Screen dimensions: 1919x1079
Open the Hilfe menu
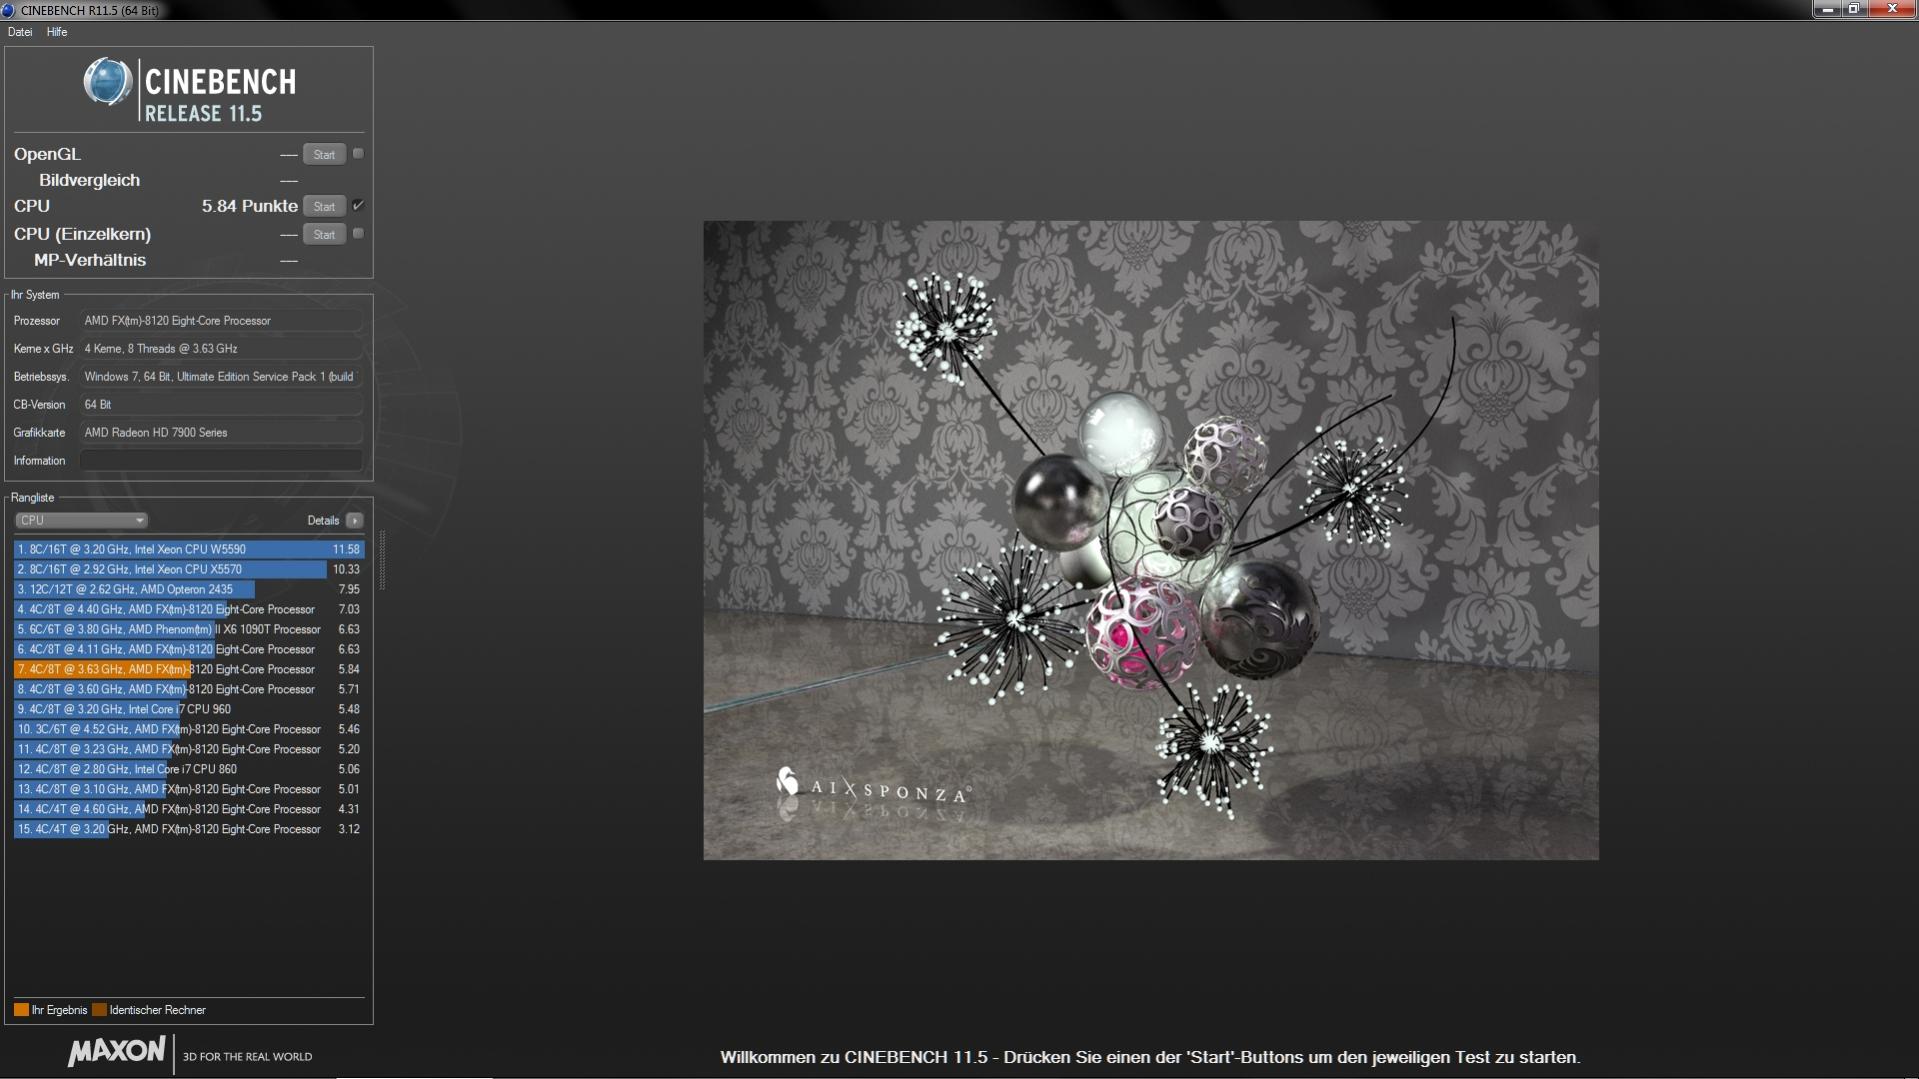[57, 32]
